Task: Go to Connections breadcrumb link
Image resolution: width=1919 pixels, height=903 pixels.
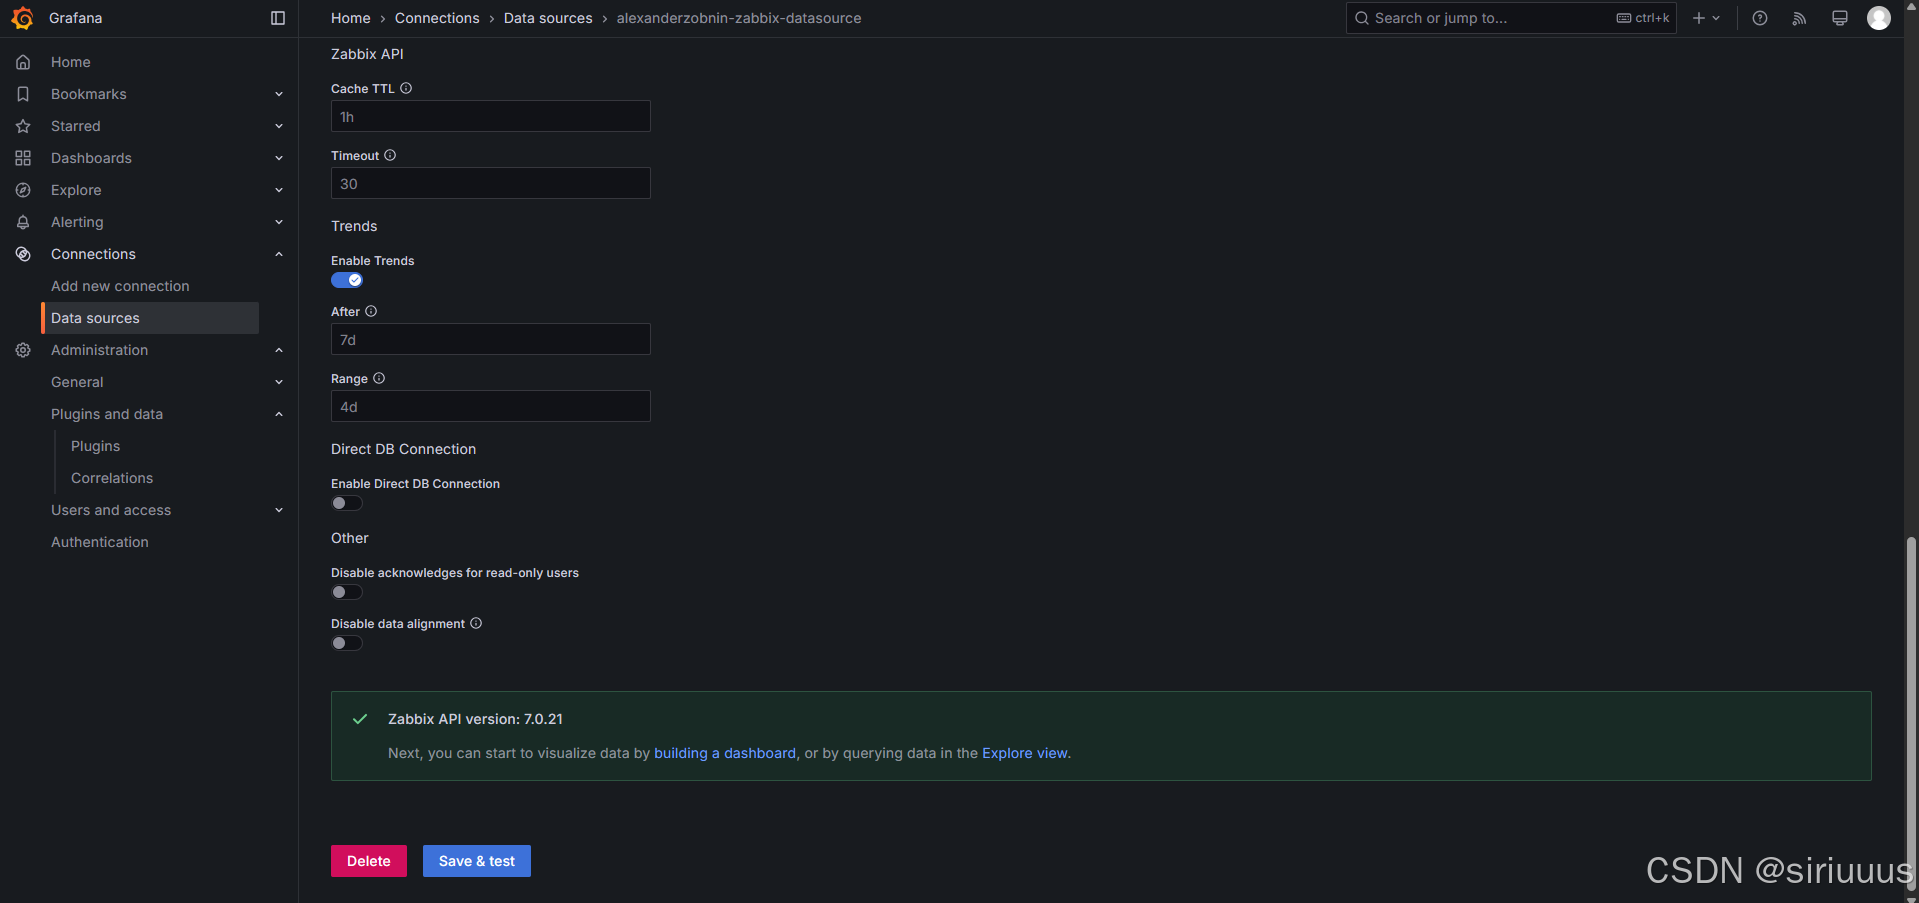Action: [437, 18]
